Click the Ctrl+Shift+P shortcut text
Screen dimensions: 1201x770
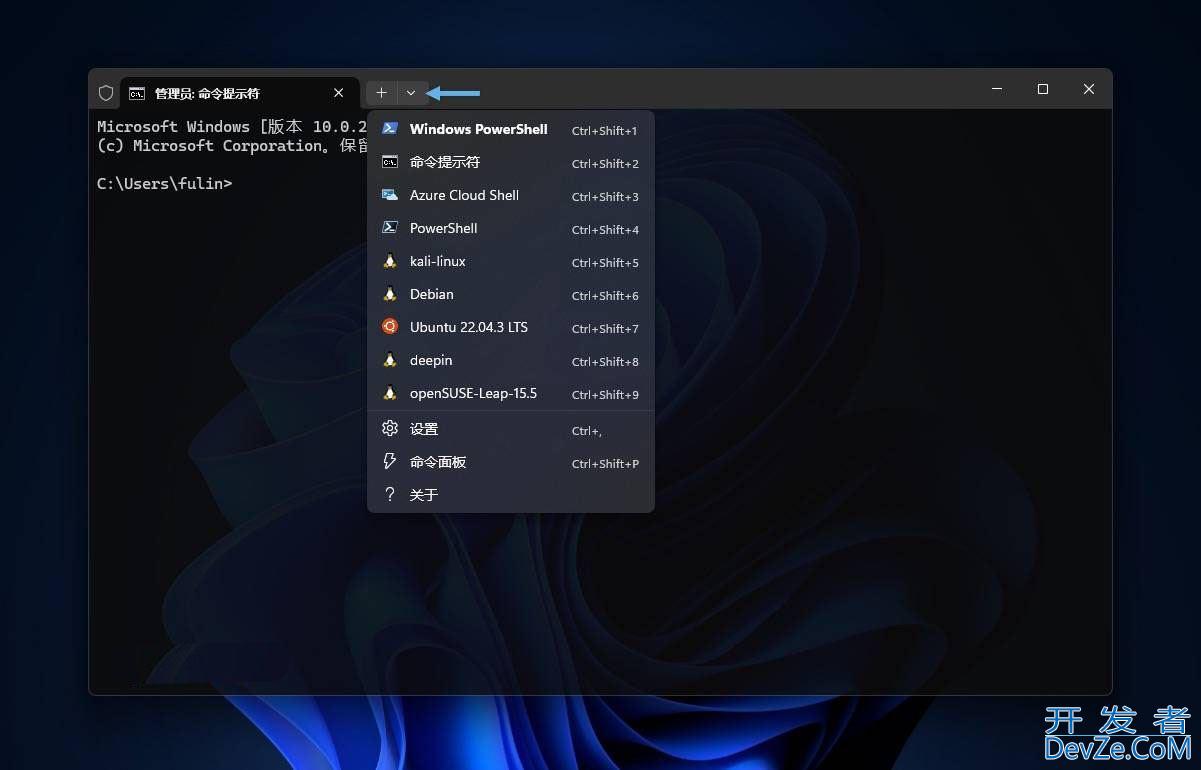[605, 463]
